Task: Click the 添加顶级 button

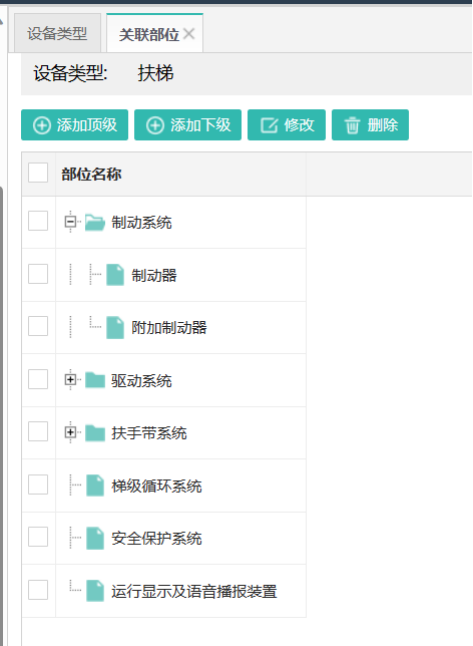Action: [75, 125]
